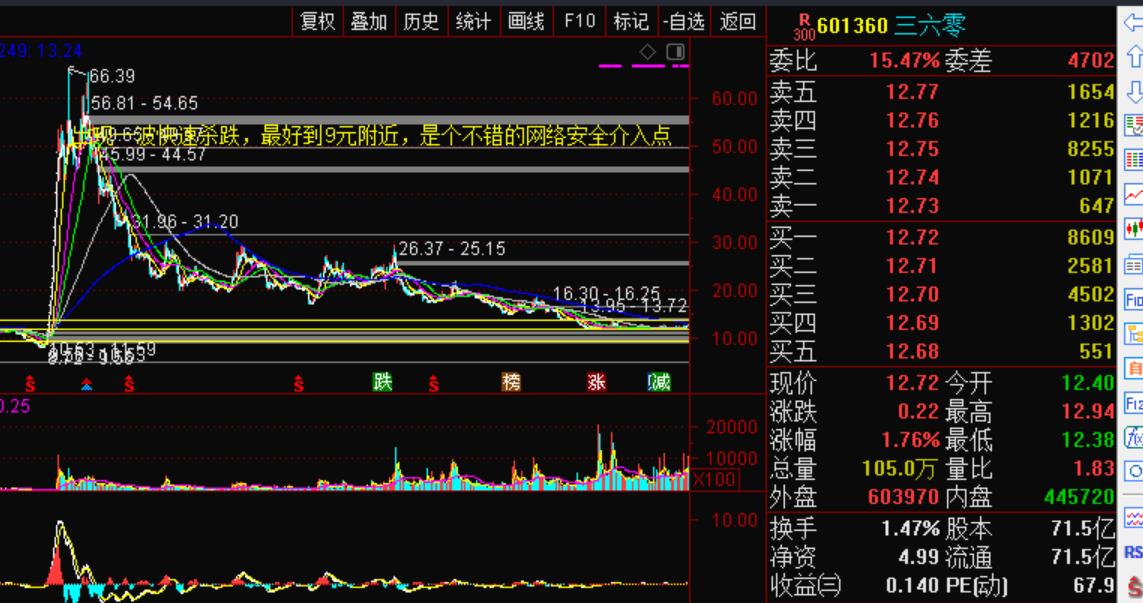
Task: Select the 历史 menu item
Action: pyautogui.click(x=421, y=20)
